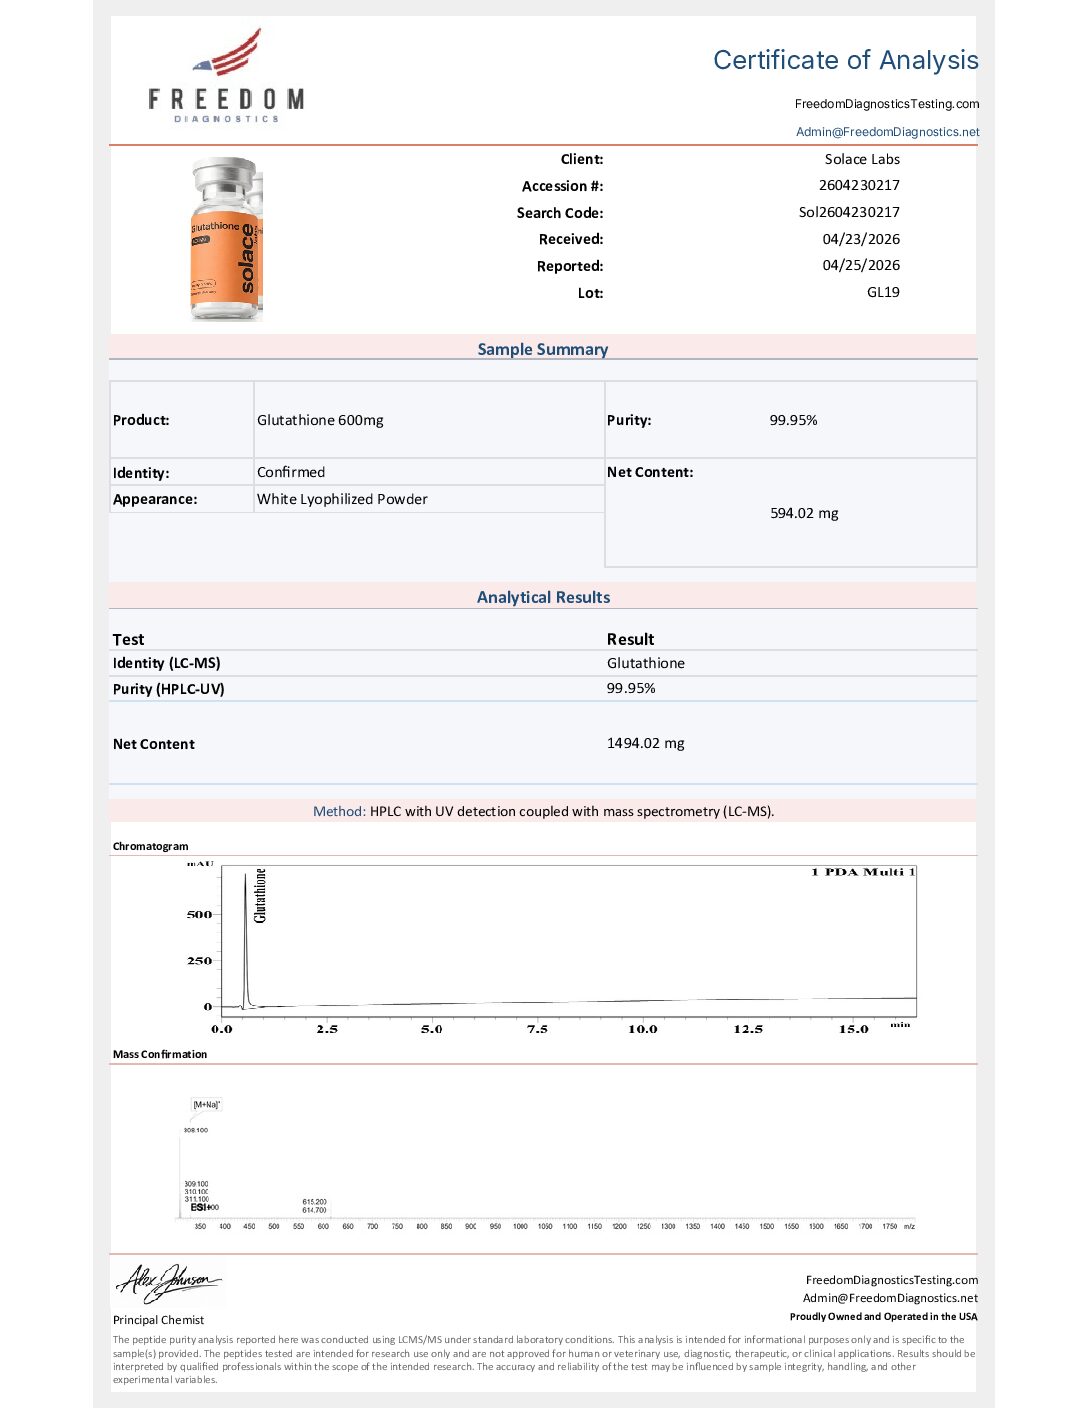This screenshot has width=1088, height=1408.
Task: Click Proudly Owned and Operated in the USA
Action: (884, 1317)
